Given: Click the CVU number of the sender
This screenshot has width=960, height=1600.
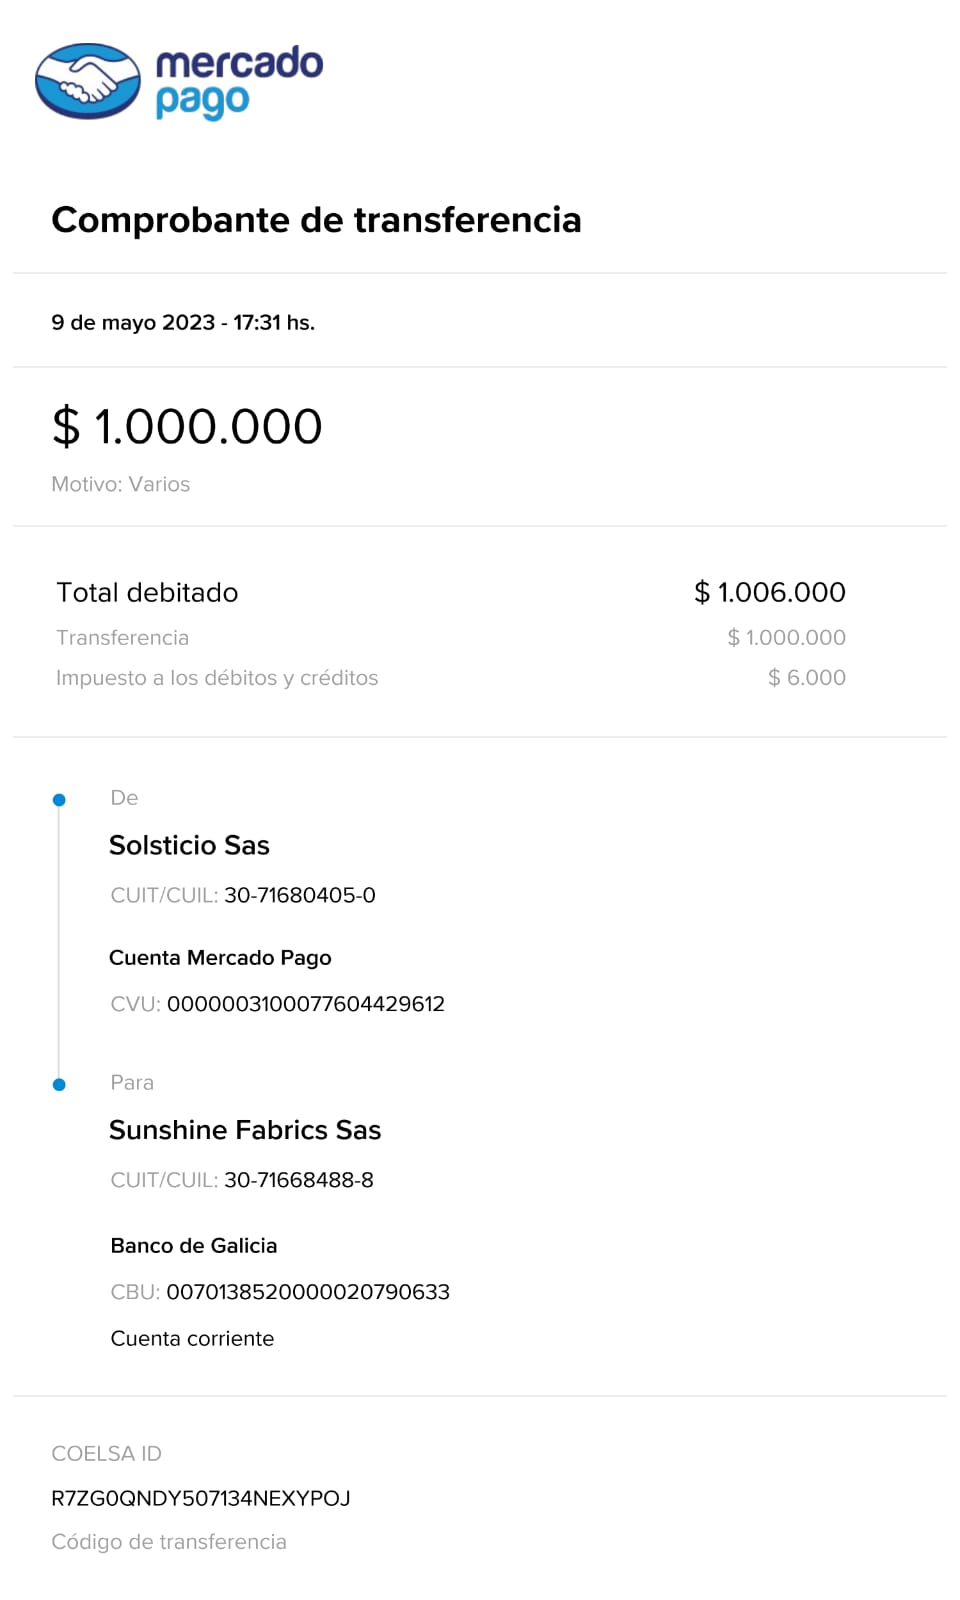Looking at the screenshot, I should pos(306,1004).
